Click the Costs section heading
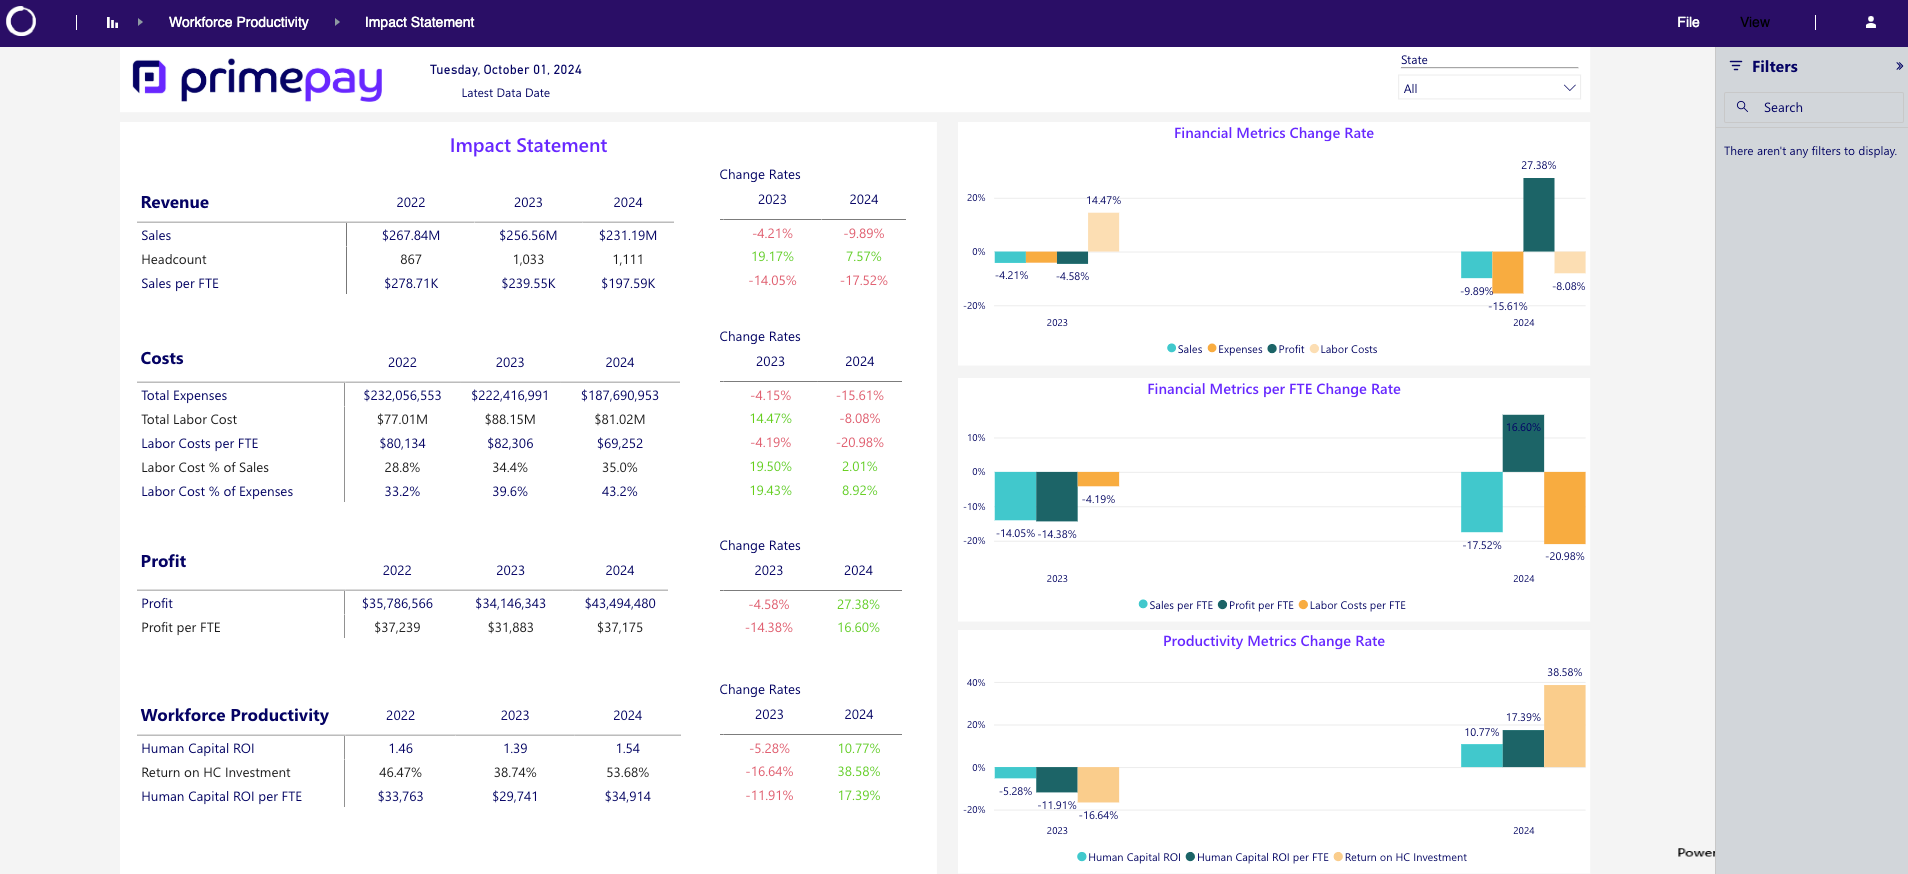 pyautogui.click(x=162, y=358)
